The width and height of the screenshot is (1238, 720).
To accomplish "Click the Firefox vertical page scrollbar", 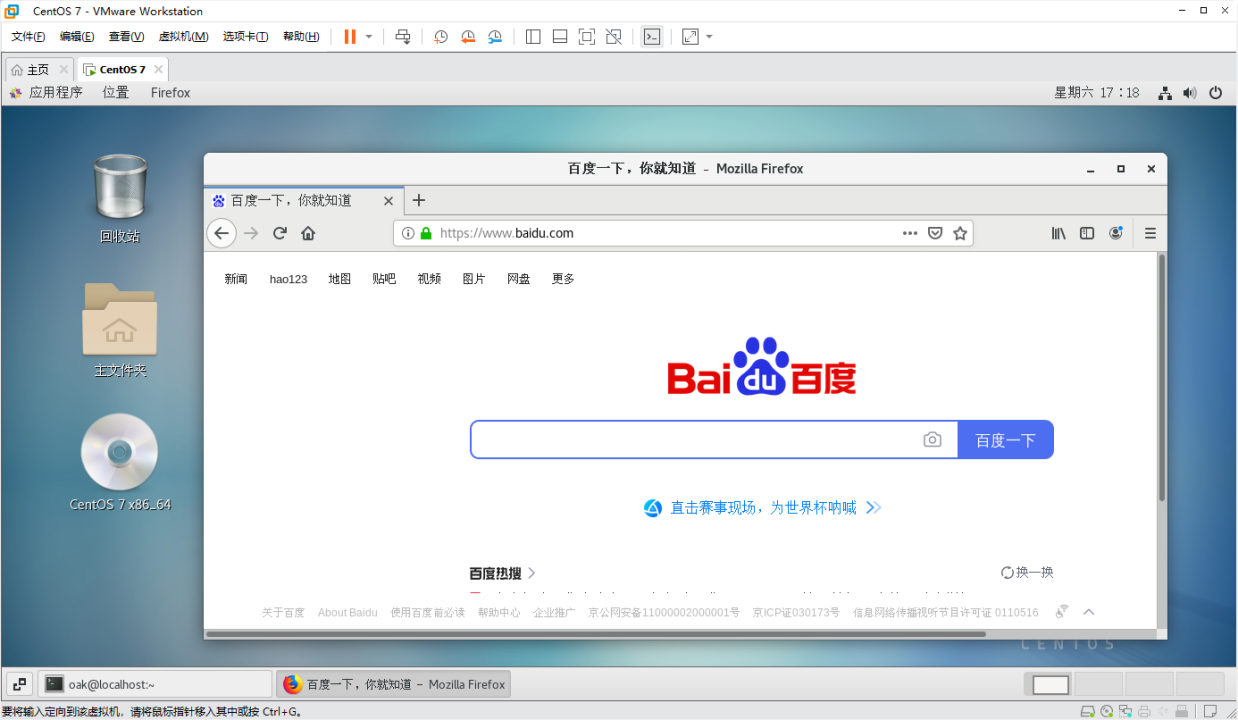I will click(x=1162, y=378).
